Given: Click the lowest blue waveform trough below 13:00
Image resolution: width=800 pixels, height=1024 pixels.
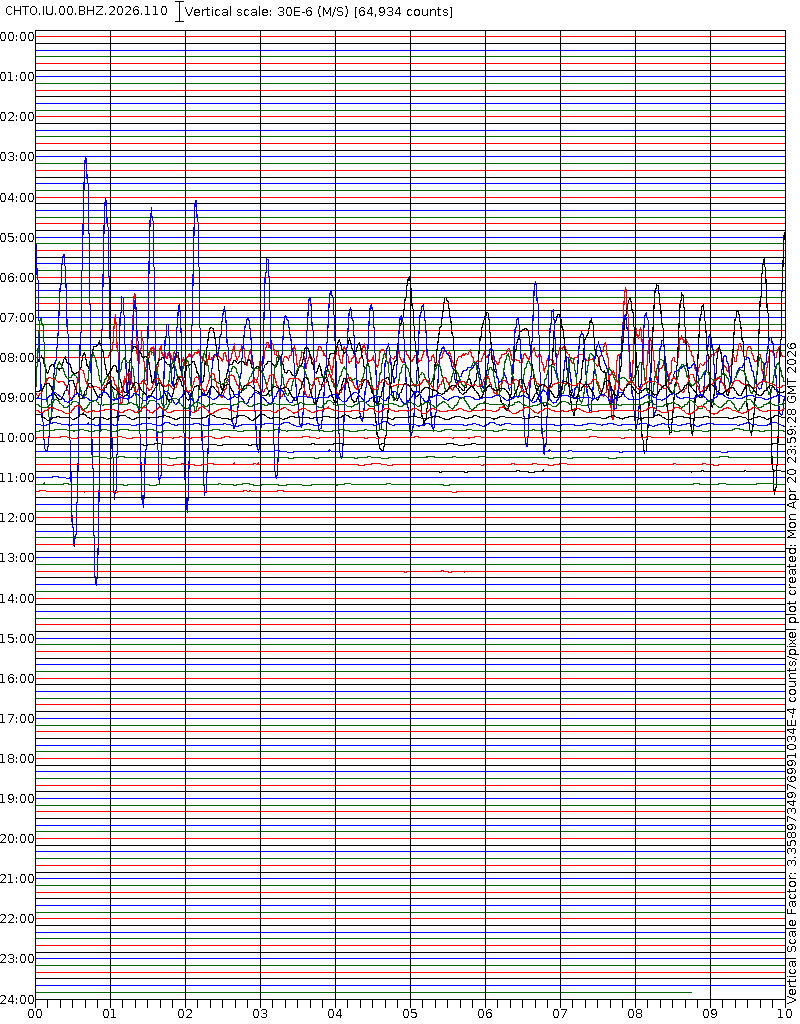Looking at the screenshot, I should click(96, 583).
